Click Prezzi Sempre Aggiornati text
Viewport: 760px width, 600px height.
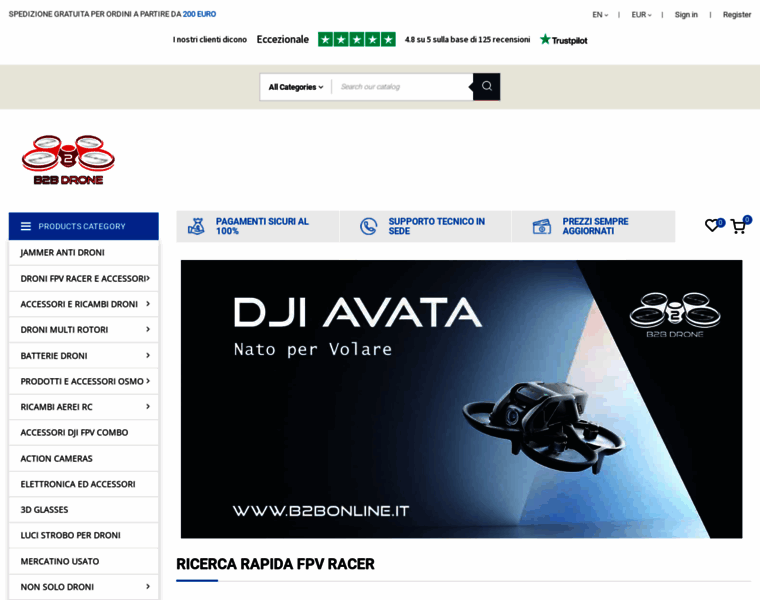(595, 226)
